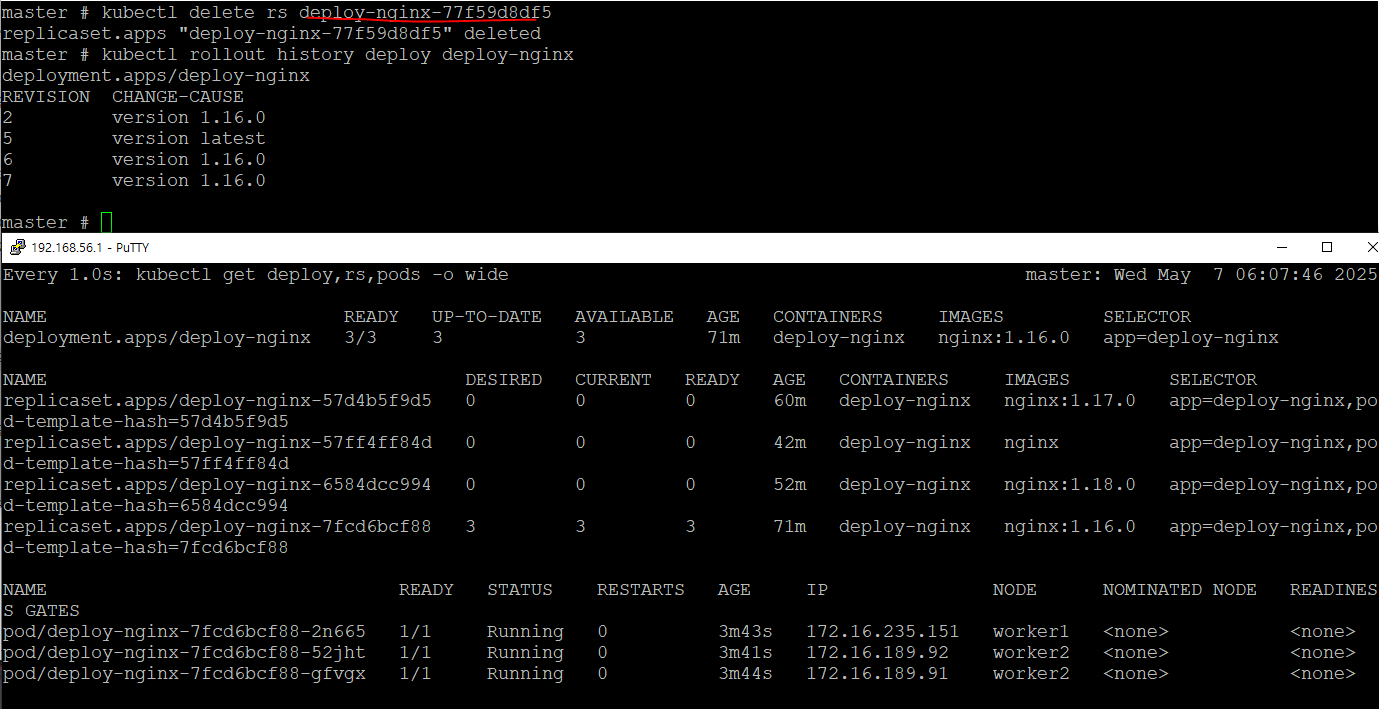Click the deployment's app=deploy-nginx selector
The image size is (1379, 709).
[1191, 337]
